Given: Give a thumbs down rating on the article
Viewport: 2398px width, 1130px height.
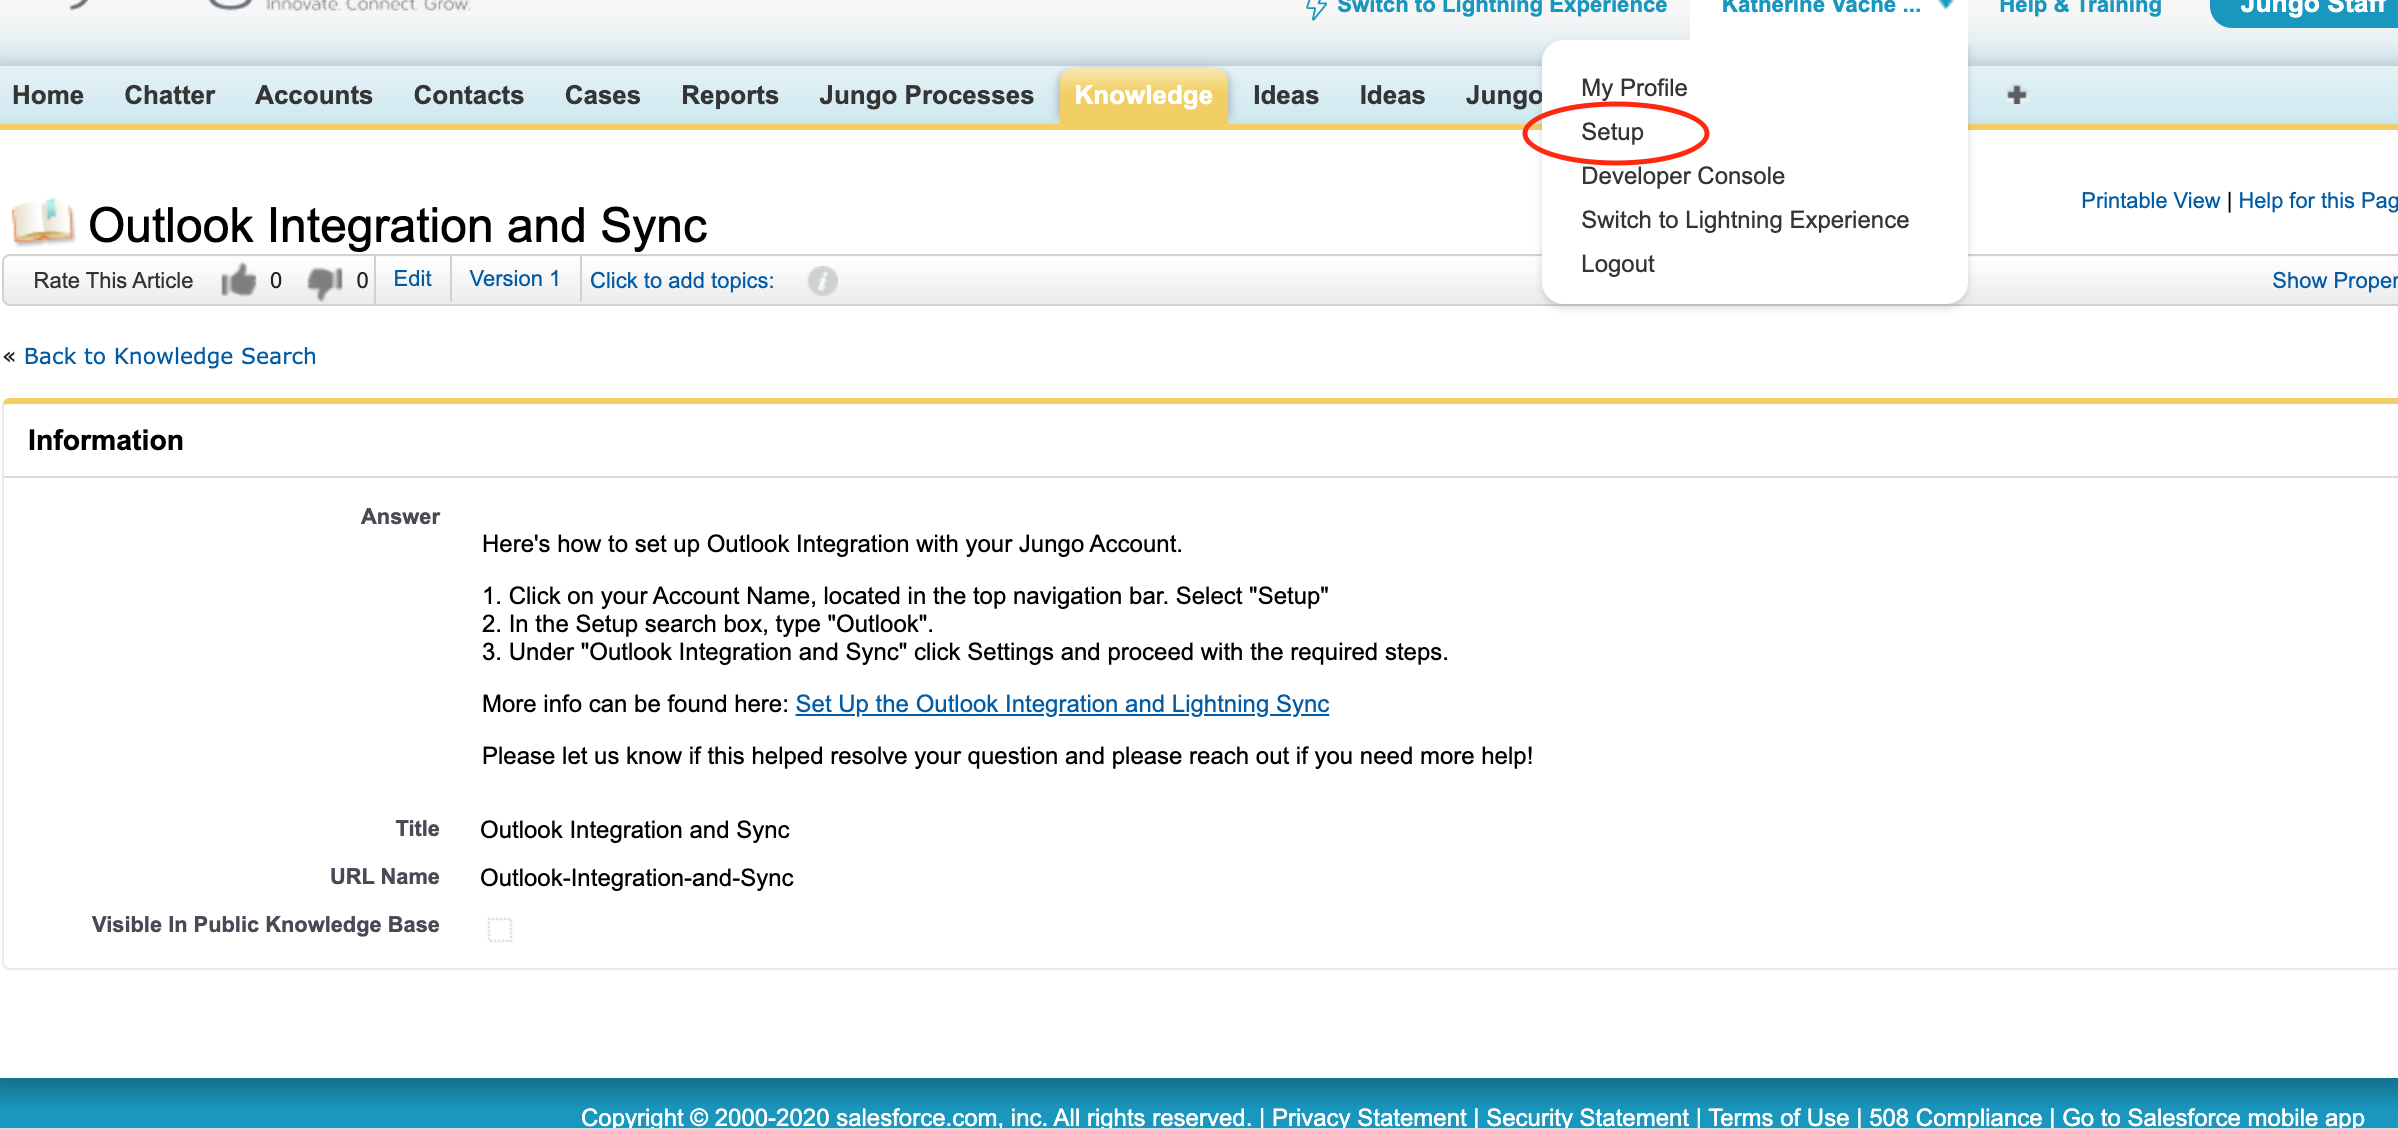Looking at the screenshot, I should point(323,282).
